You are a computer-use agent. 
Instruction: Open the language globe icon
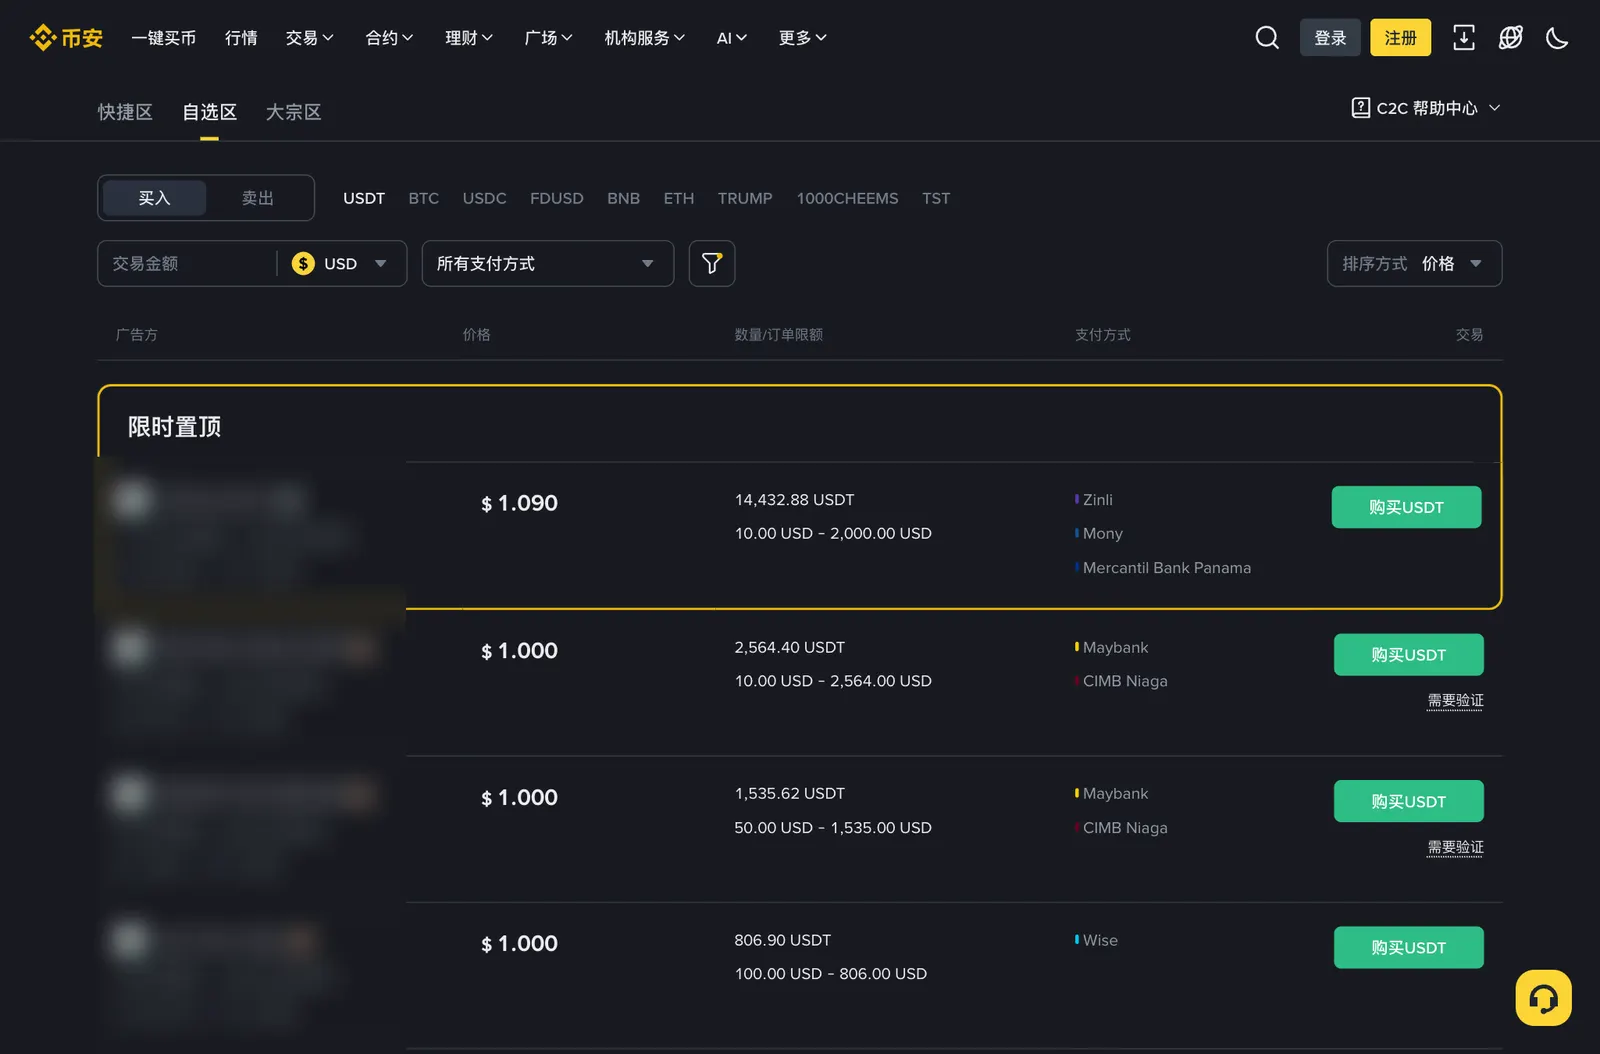point(1510,38)
